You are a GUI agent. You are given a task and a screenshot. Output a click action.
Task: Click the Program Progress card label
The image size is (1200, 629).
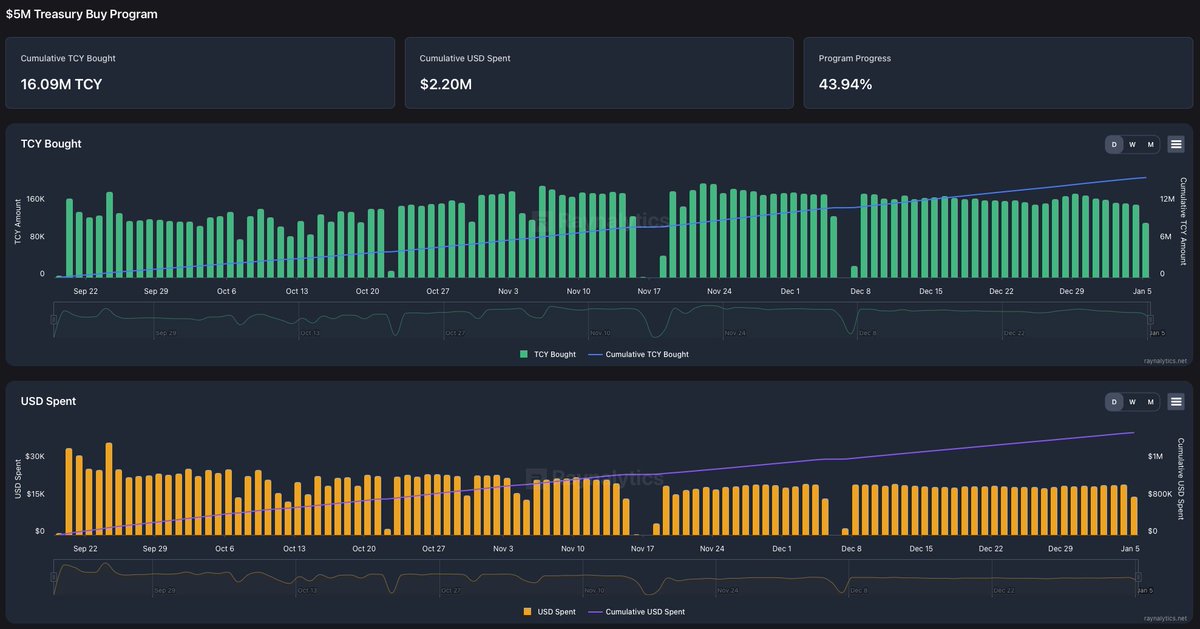click(855, 58)
